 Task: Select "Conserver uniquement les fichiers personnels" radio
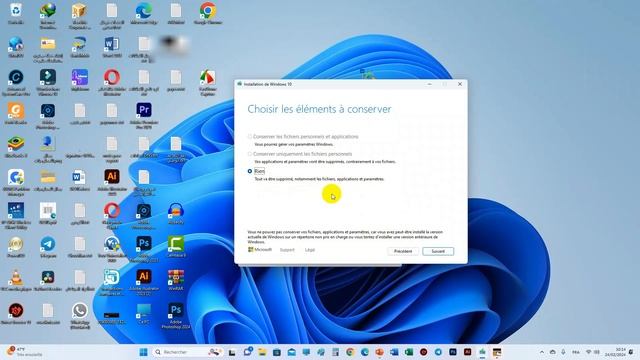(250, 154)
